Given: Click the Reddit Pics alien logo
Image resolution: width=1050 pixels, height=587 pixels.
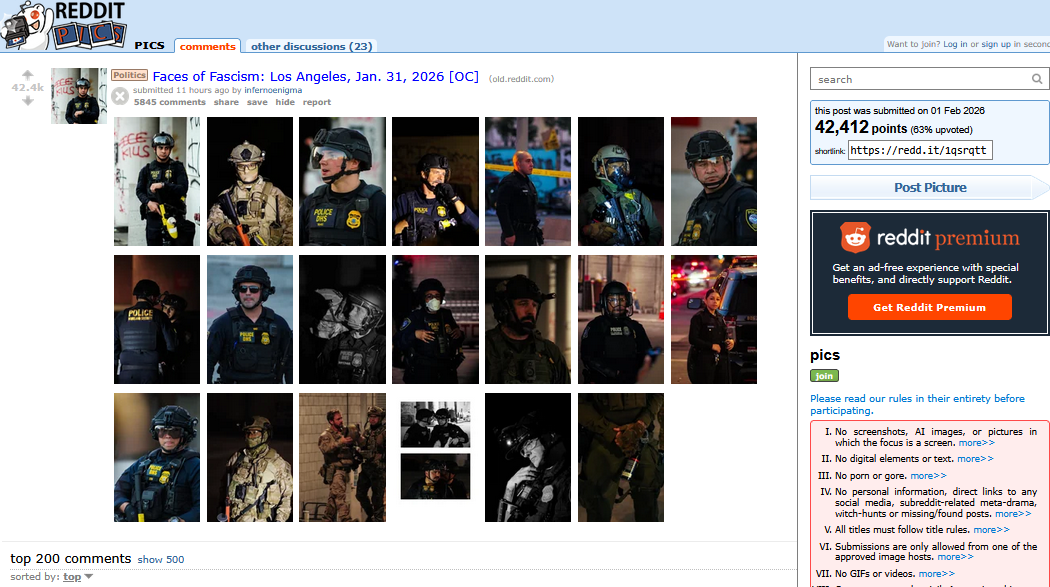Looking at the screenshot, I should point(27,25).
